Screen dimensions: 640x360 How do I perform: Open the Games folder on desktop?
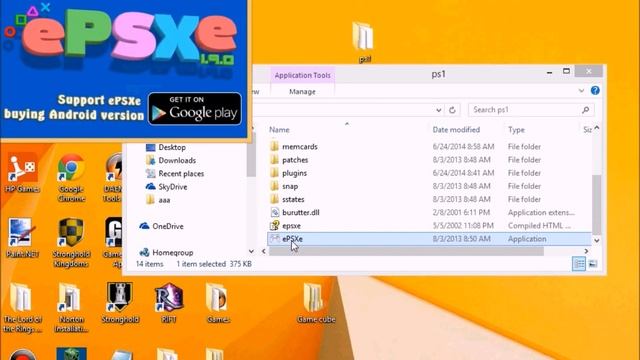(x=218, y=303)
